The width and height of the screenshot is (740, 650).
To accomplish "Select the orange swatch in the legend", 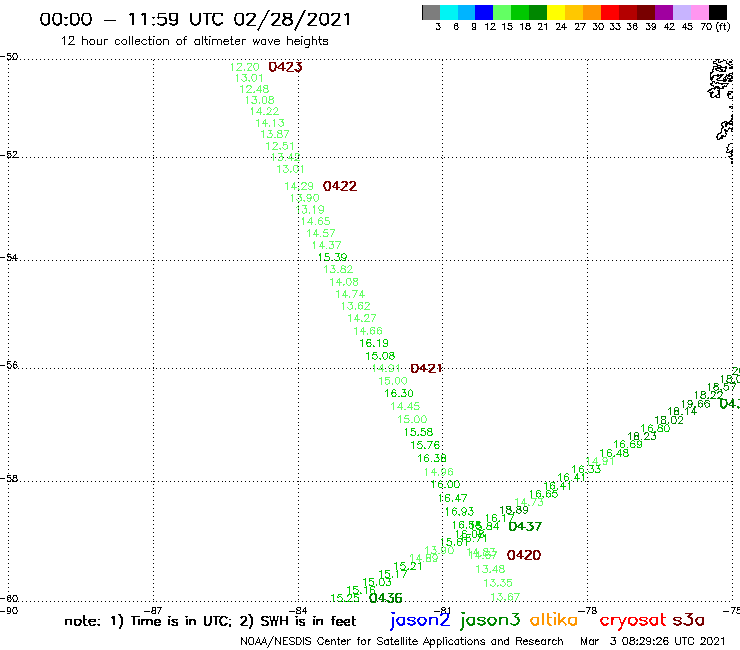I will click(x=592, y=12).
